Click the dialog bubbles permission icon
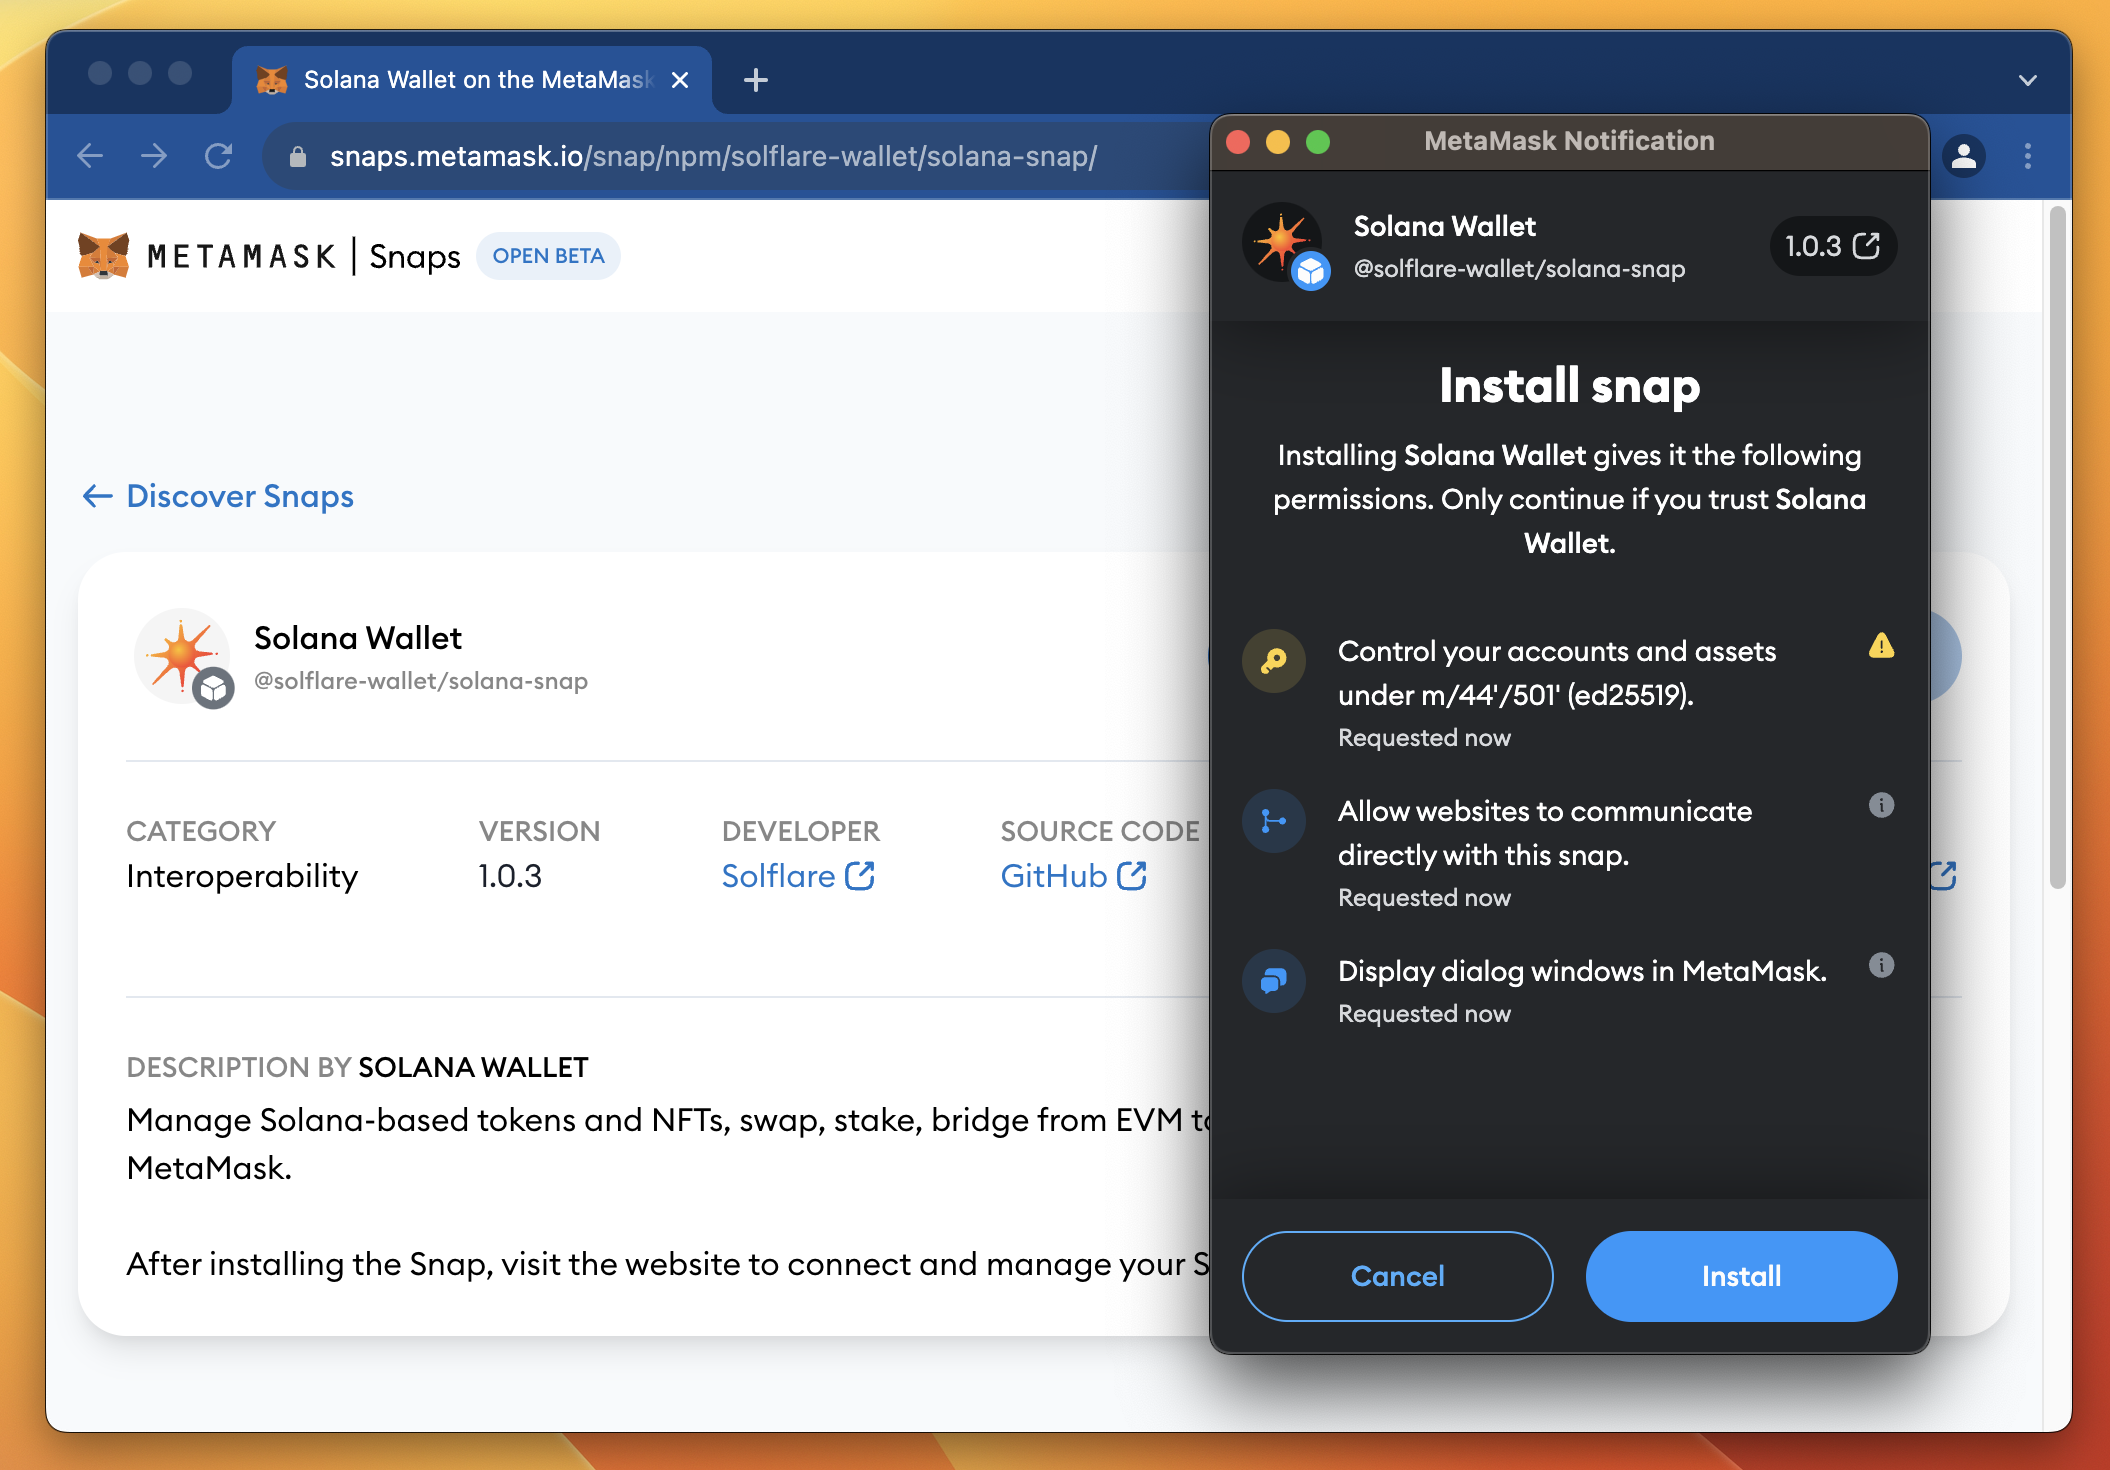Screen dimensions: 2110x1470 [x=1274, y=981]
